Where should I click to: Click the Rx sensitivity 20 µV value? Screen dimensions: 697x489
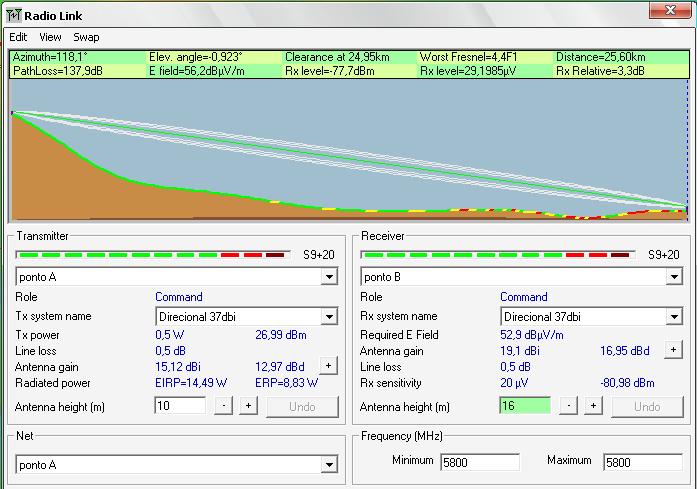514,383
